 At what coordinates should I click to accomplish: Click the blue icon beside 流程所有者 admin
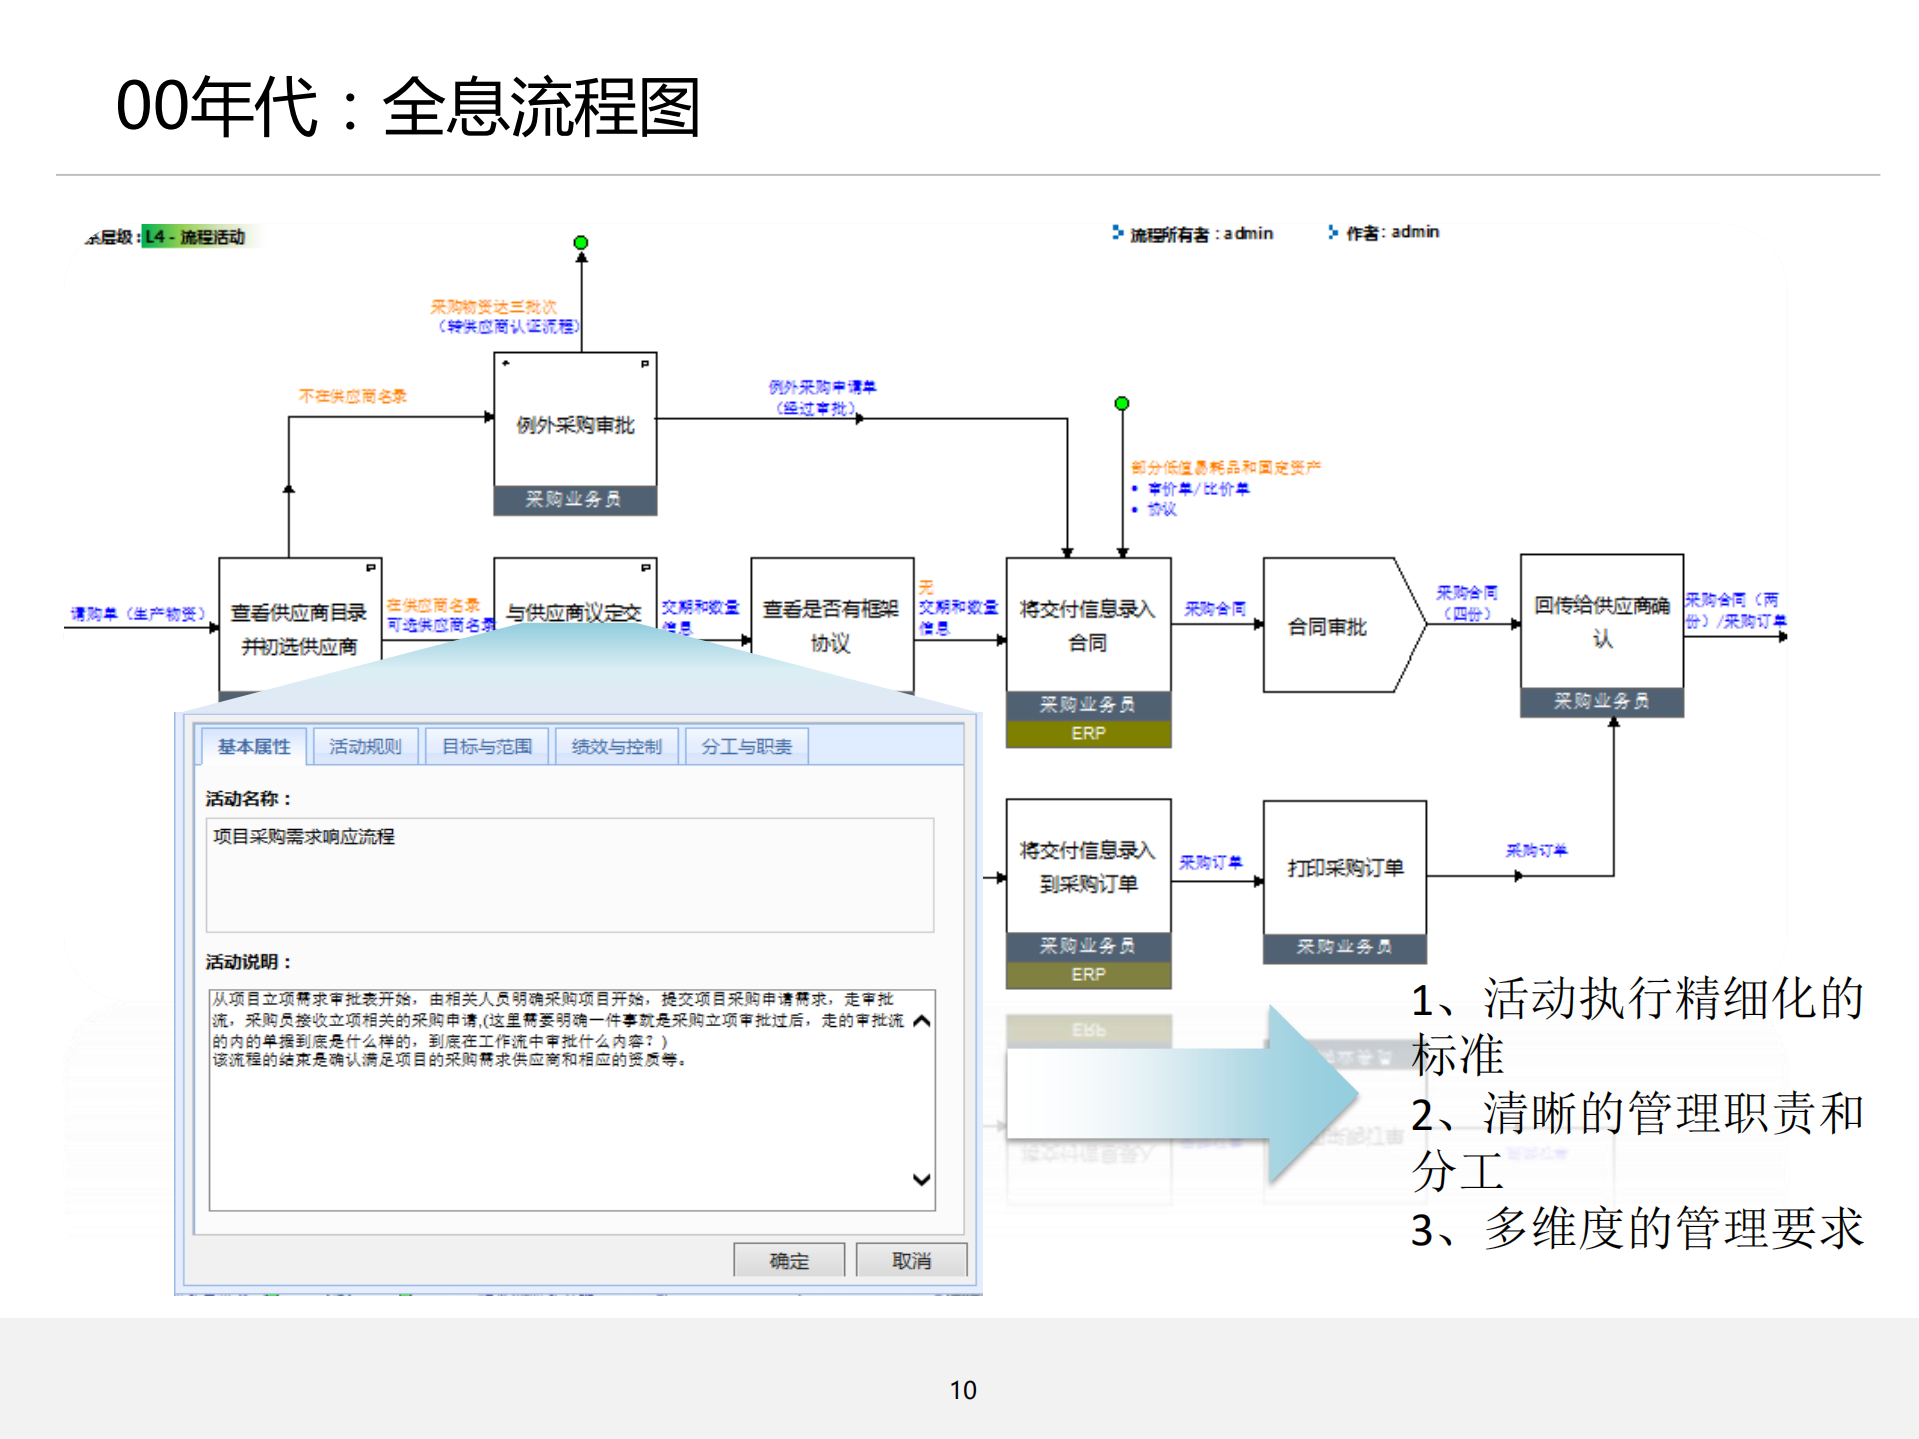(x=1117, y=231)
